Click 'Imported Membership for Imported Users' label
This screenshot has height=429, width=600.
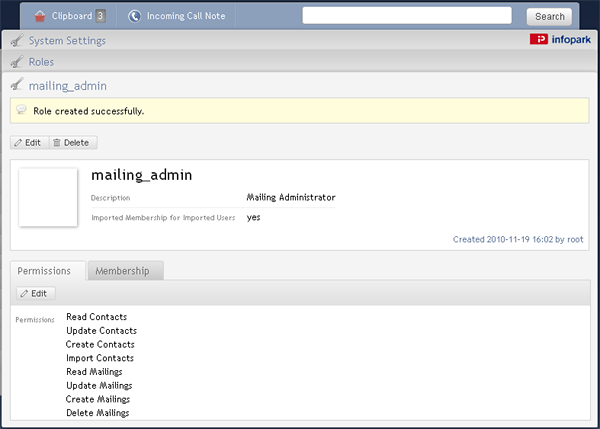click(163, 218)
